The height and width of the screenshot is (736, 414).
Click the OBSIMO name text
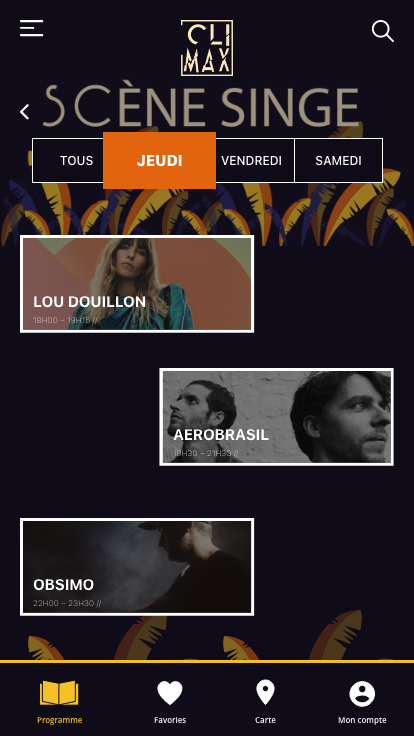pos(63,585)
